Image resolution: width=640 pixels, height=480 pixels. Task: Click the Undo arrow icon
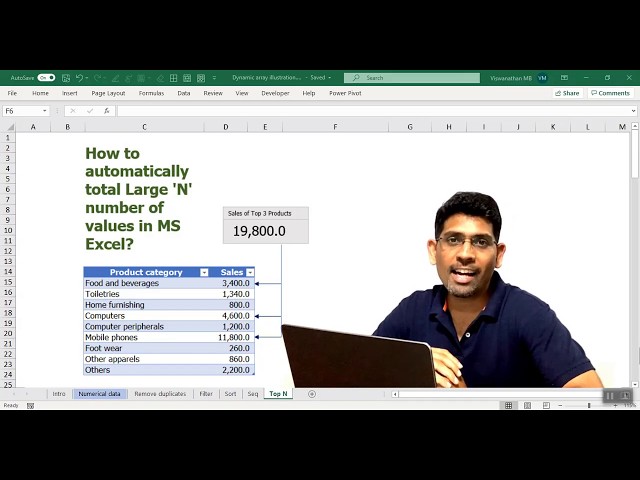[x=79, y=78]
